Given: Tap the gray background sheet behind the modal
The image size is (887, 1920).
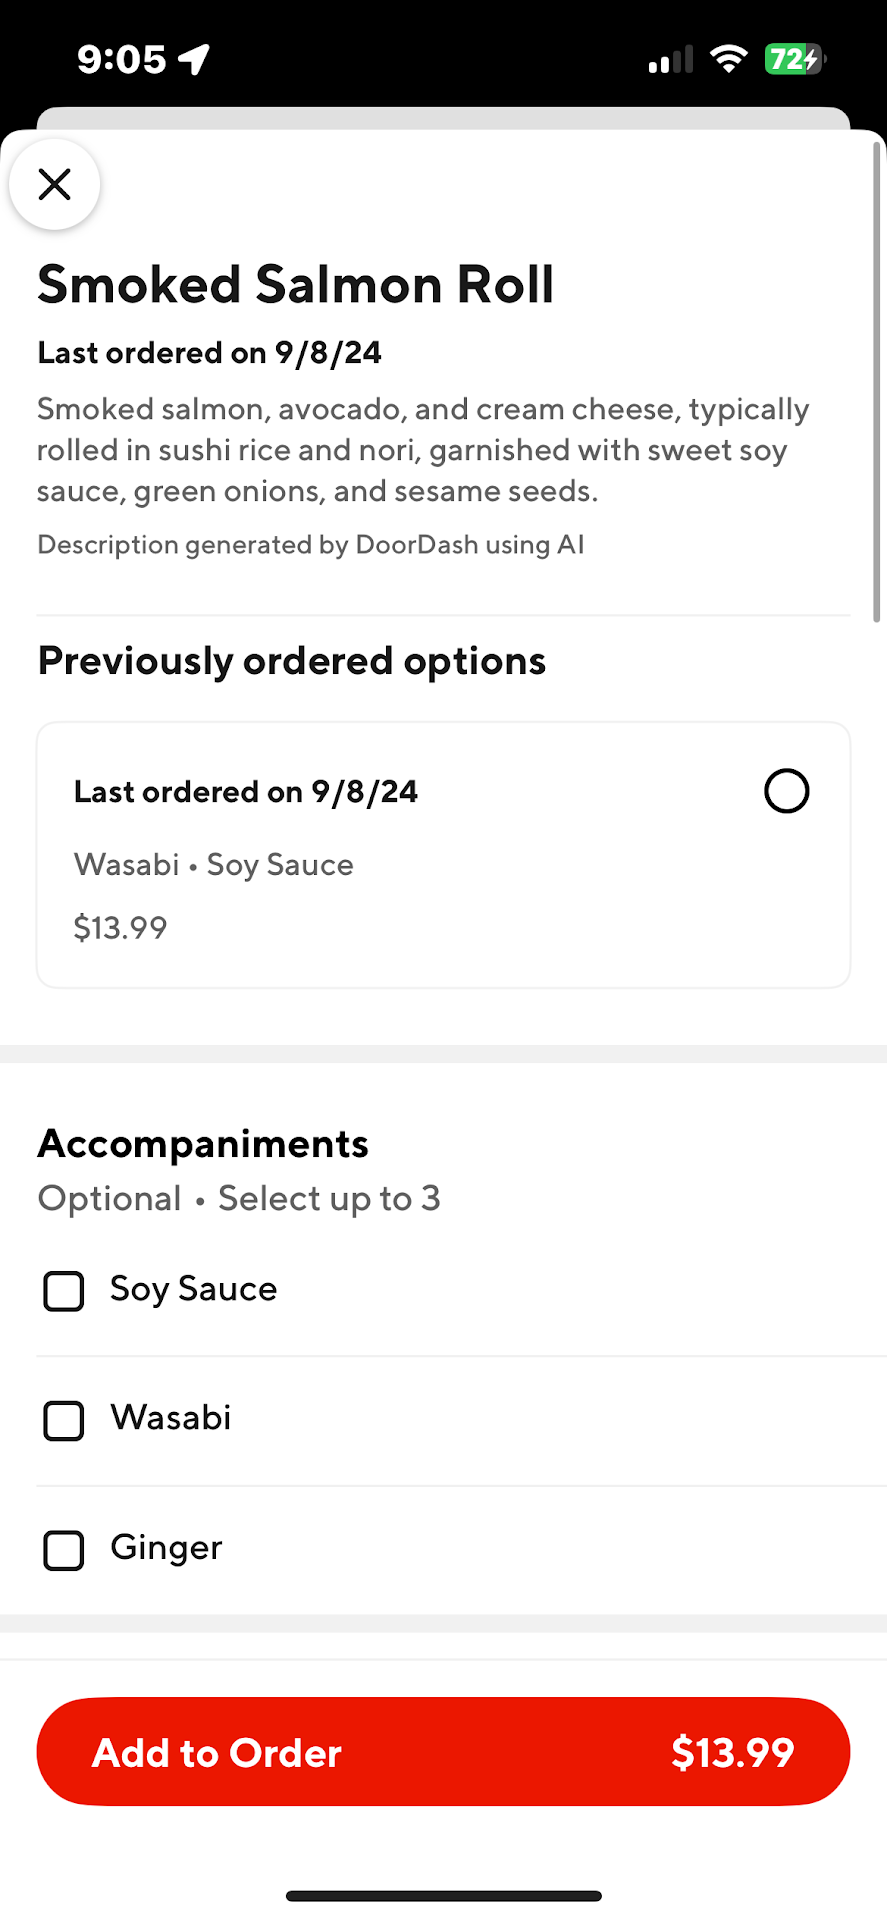Looking at the screenshot, I should coord(443,117).
